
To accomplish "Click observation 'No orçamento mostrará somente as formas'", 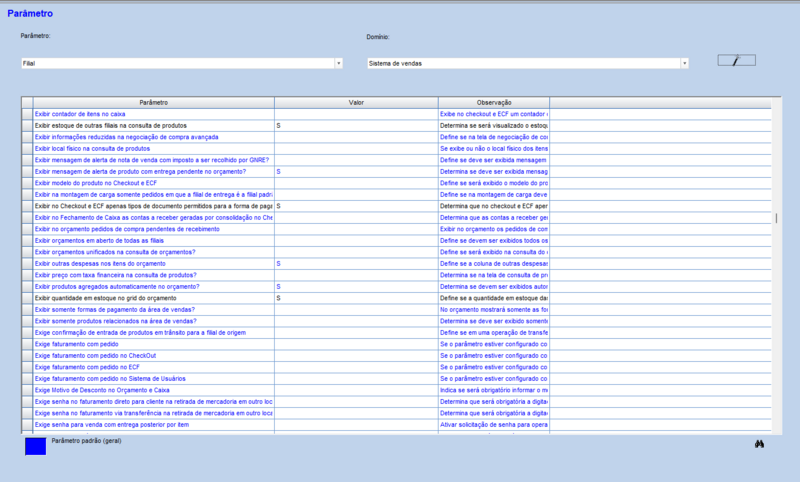I will 494,310.
